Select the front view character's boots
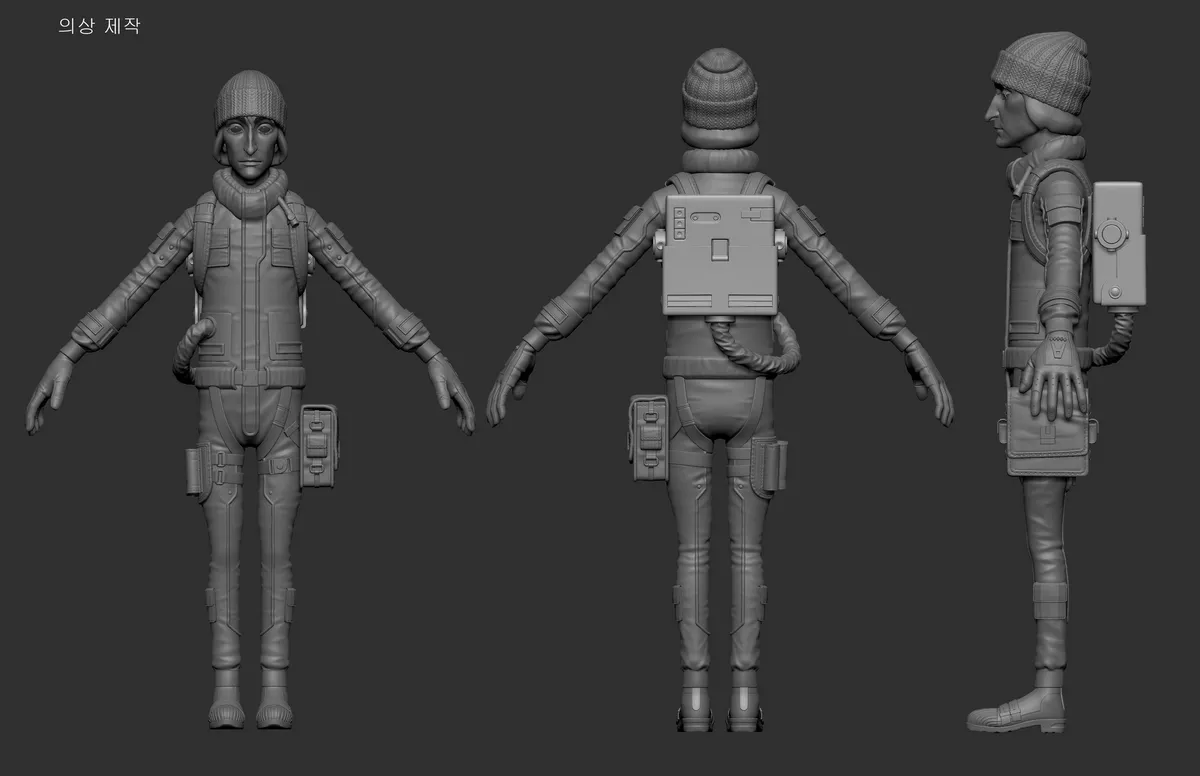 [x=251, y=700]
